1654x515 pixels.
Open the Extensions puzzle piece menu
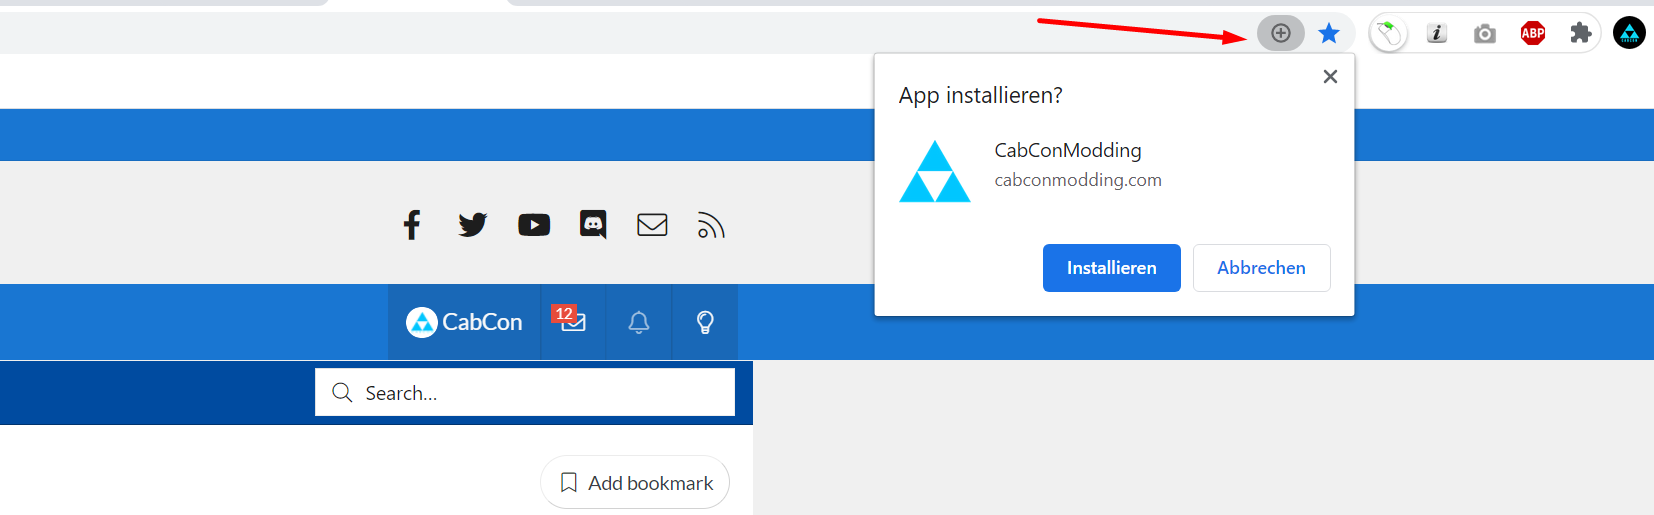pos(1580,34)
